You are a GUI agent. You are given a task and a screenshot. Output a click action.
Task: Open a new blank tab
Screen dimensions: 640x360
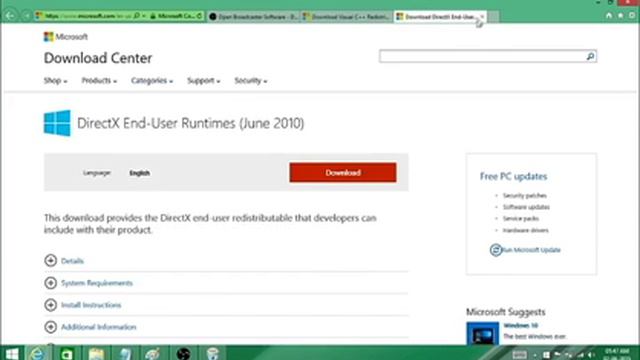click(493, 17)
